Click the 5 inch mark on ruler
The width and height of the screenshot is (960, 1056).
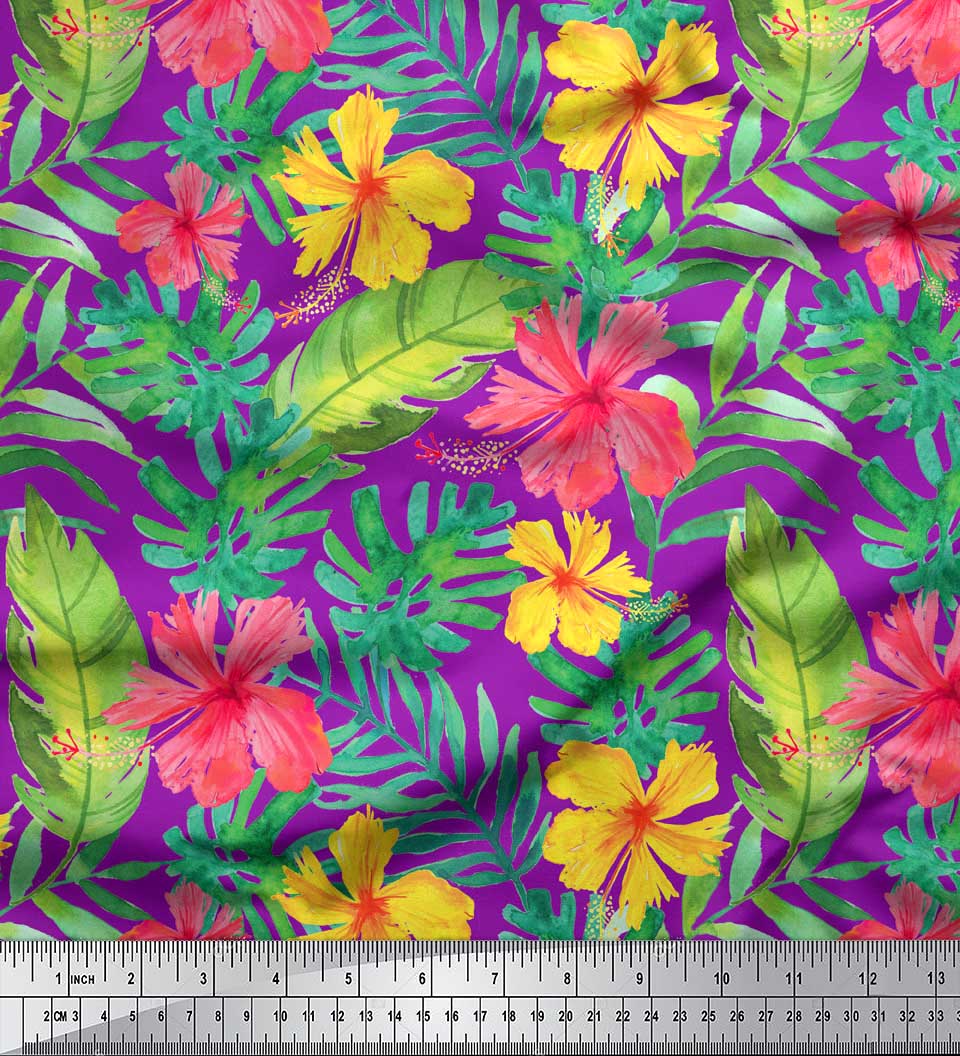[x=349, y=979]
